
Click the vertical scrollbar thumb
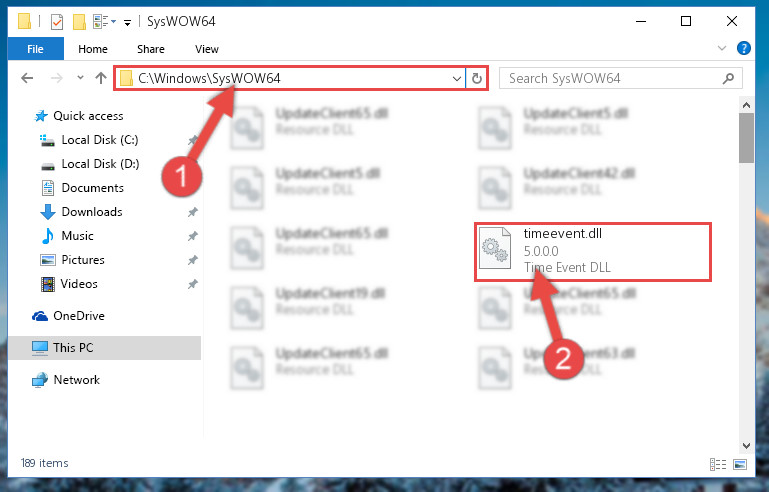click(x=746, y=138)
